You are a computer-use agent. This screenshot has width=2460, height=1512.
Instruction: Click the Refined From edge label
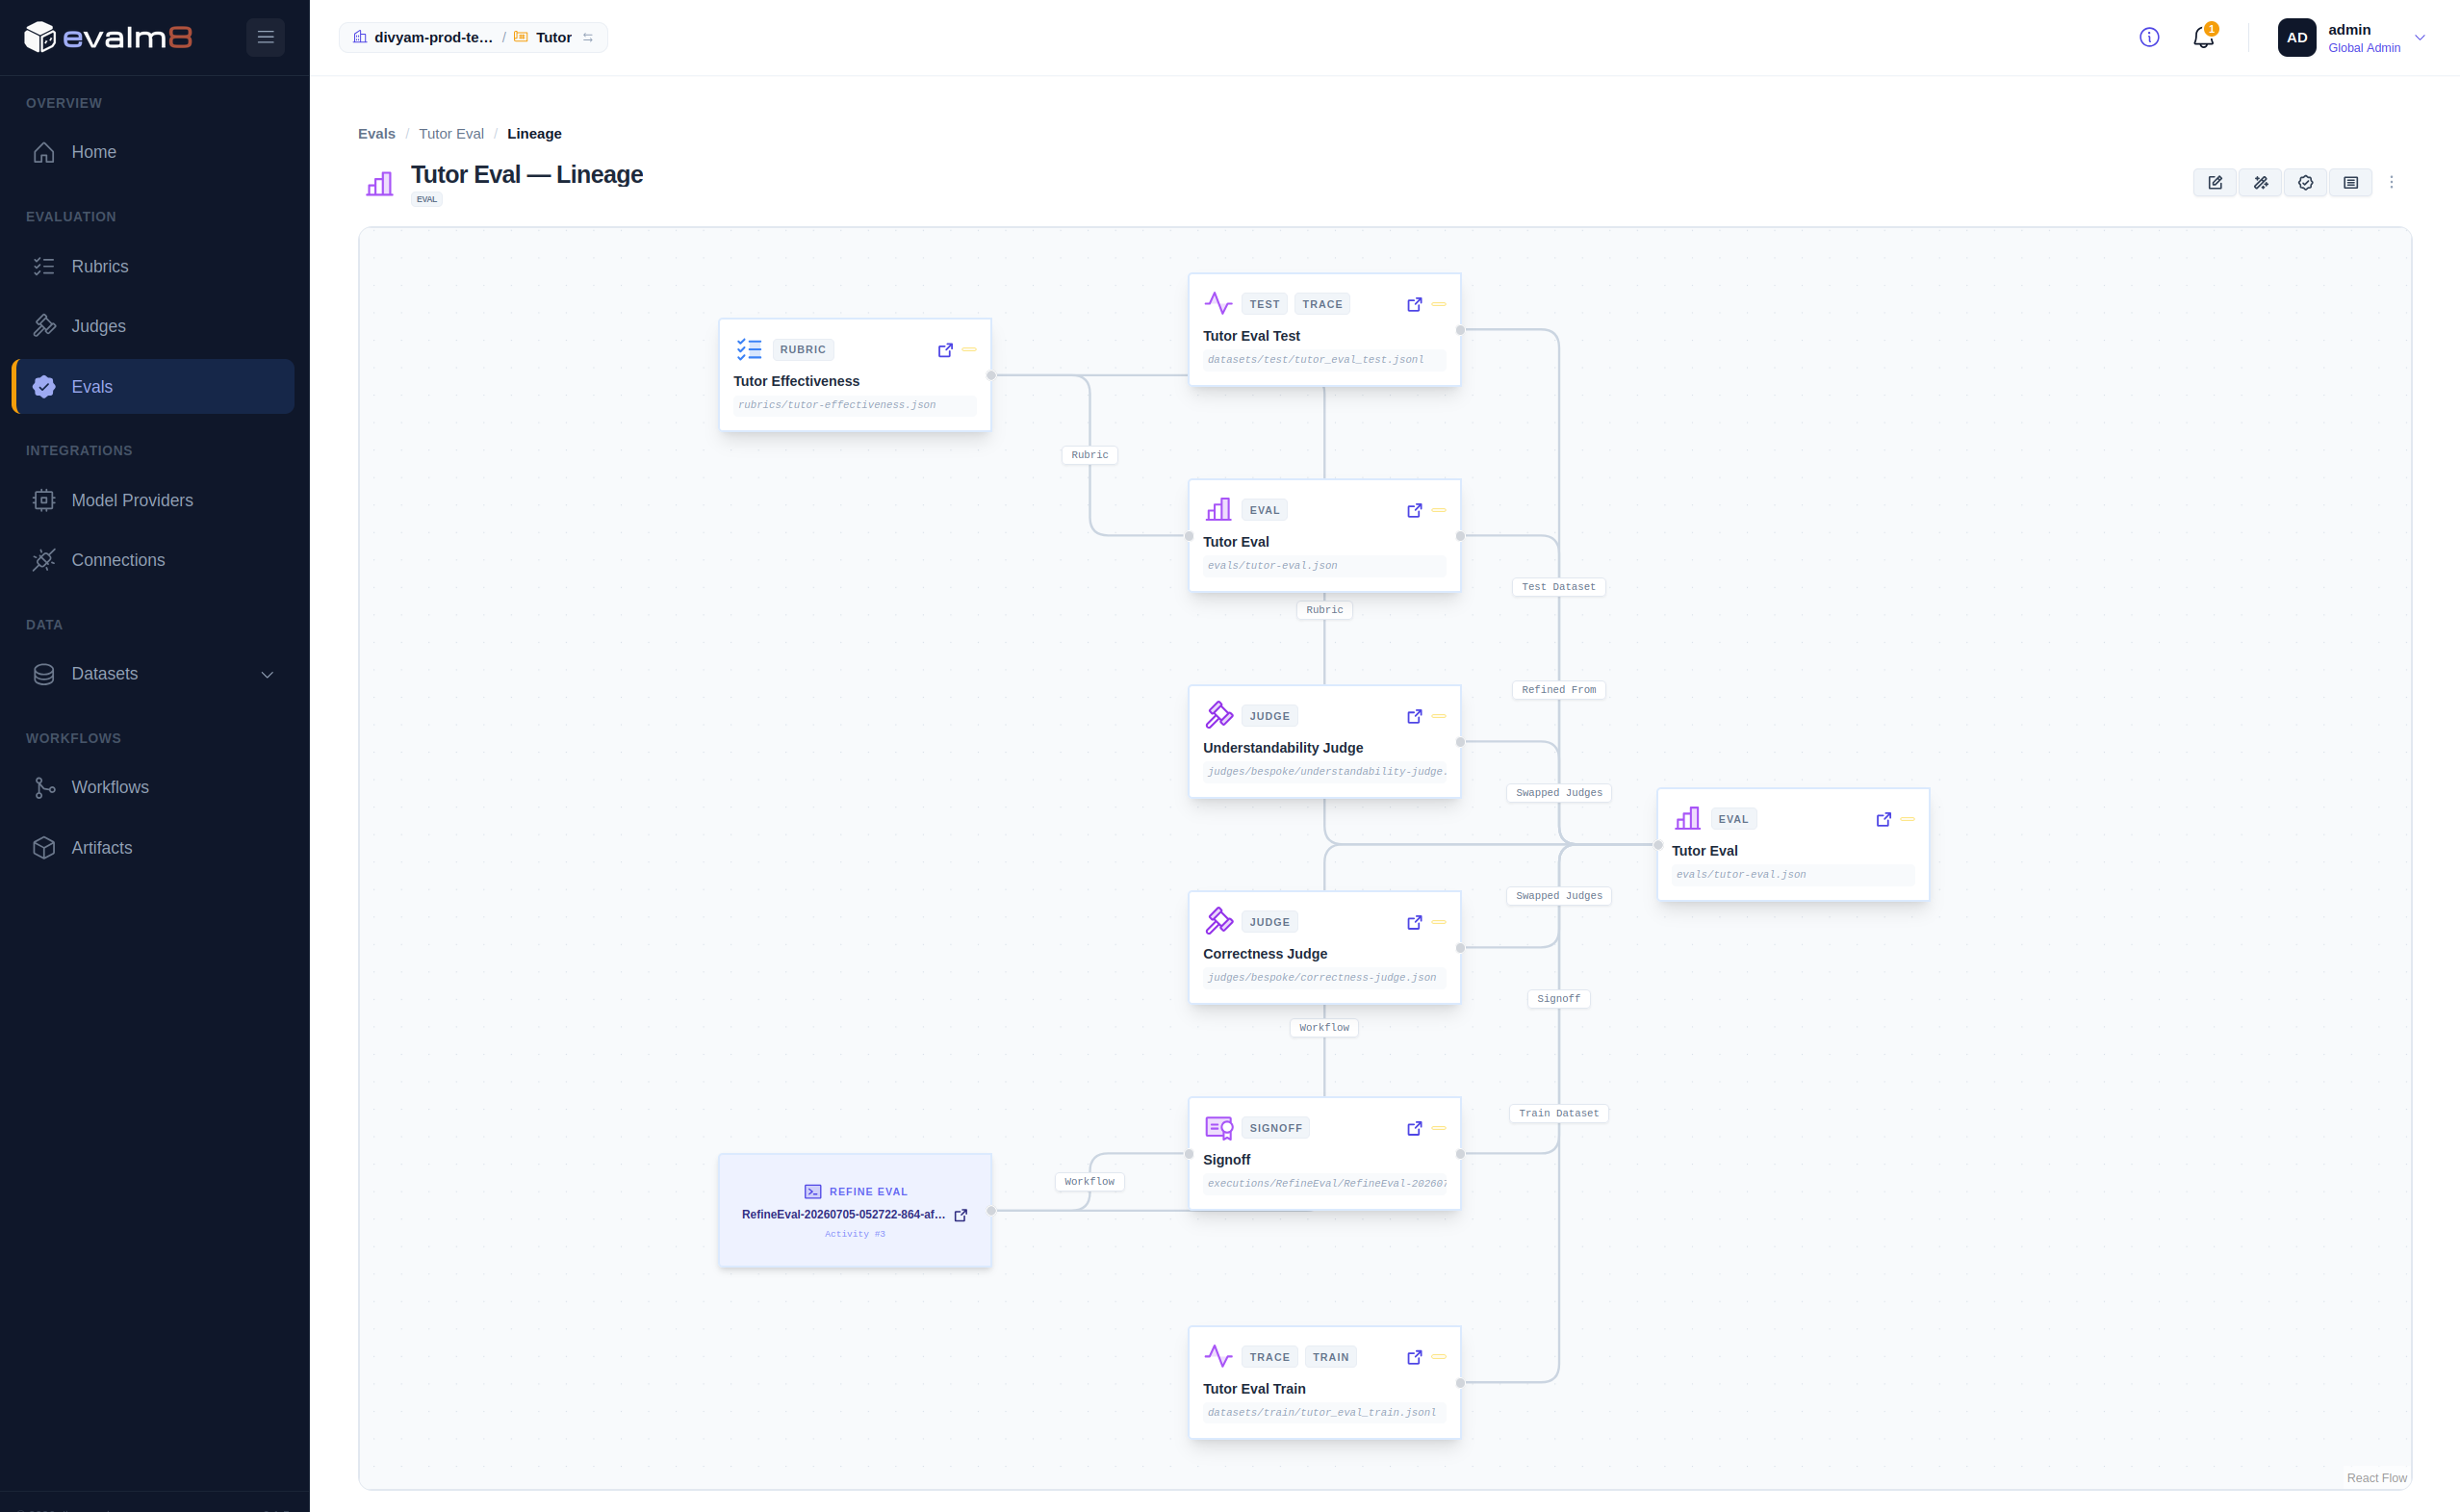pyautogui.click(x=1558, y=690)
